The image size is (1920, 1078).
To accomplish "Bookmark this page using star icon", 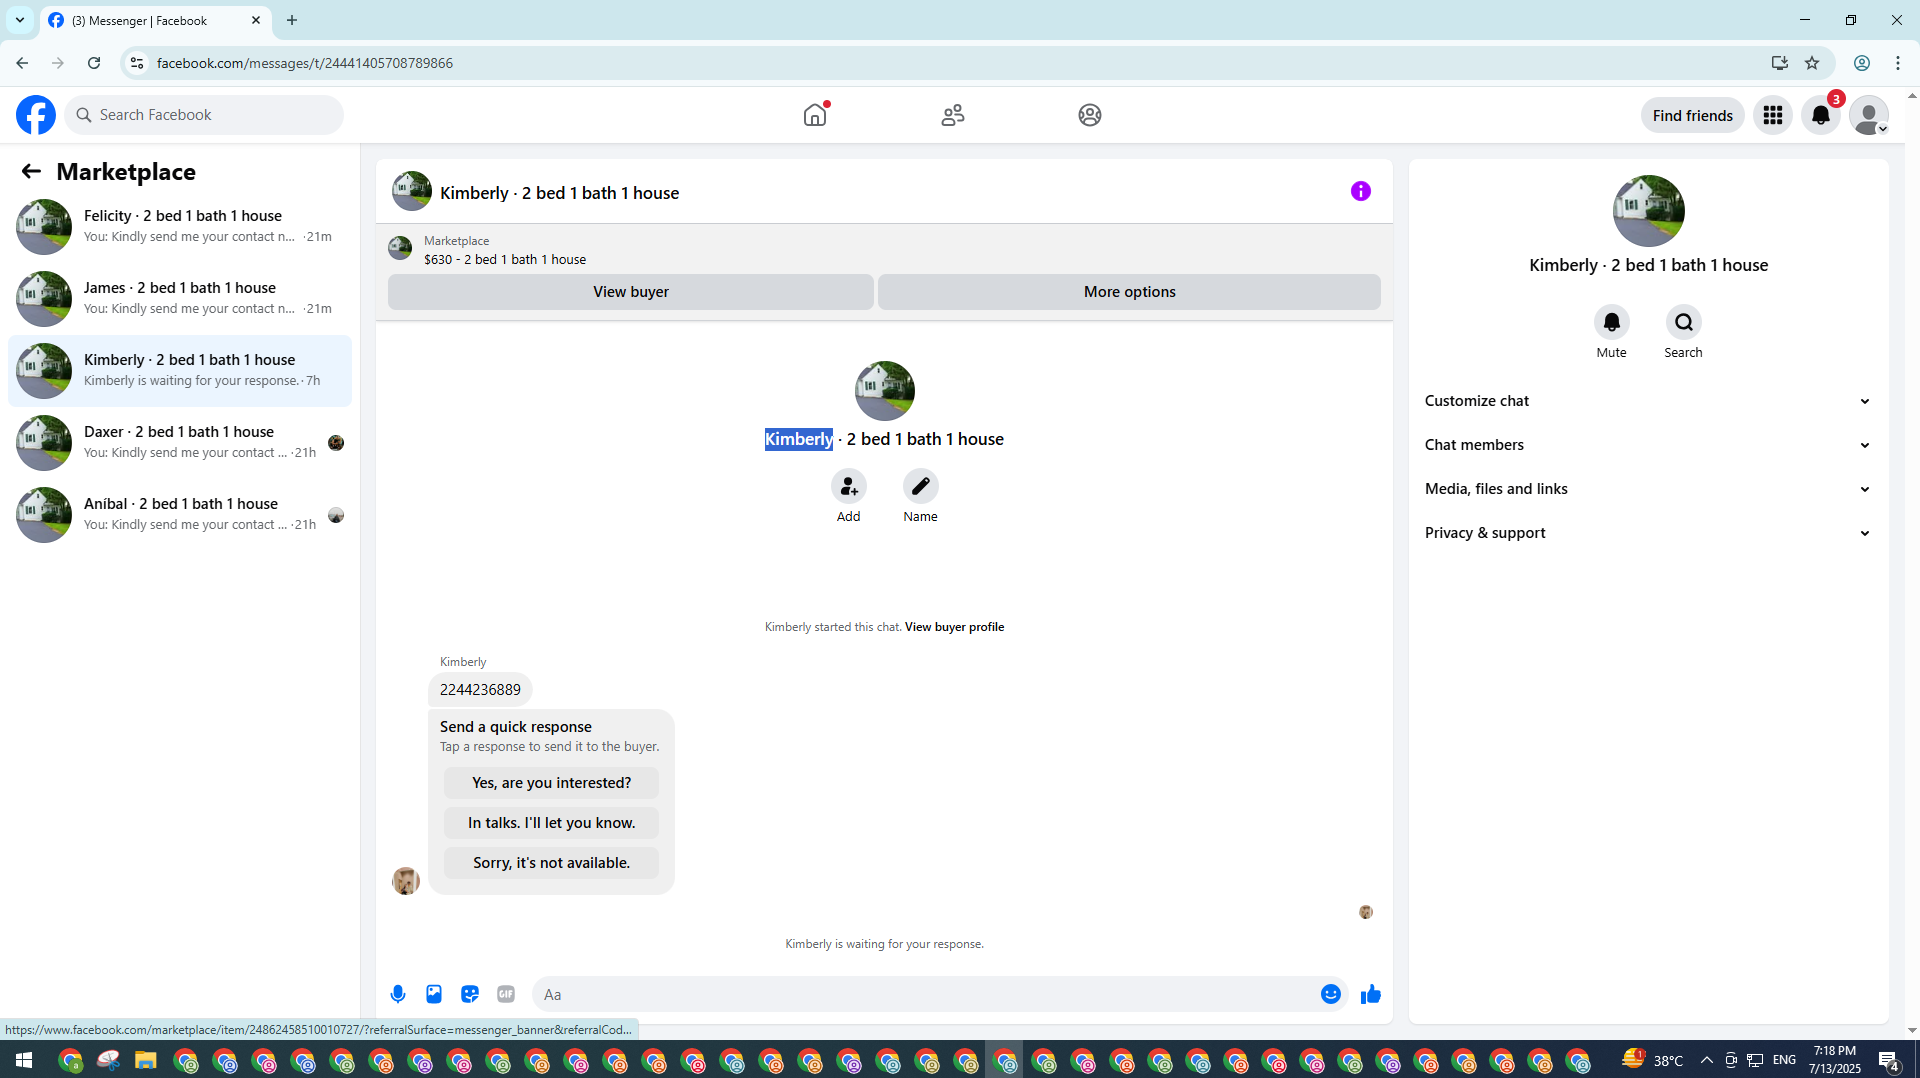I will [1812, 63].
